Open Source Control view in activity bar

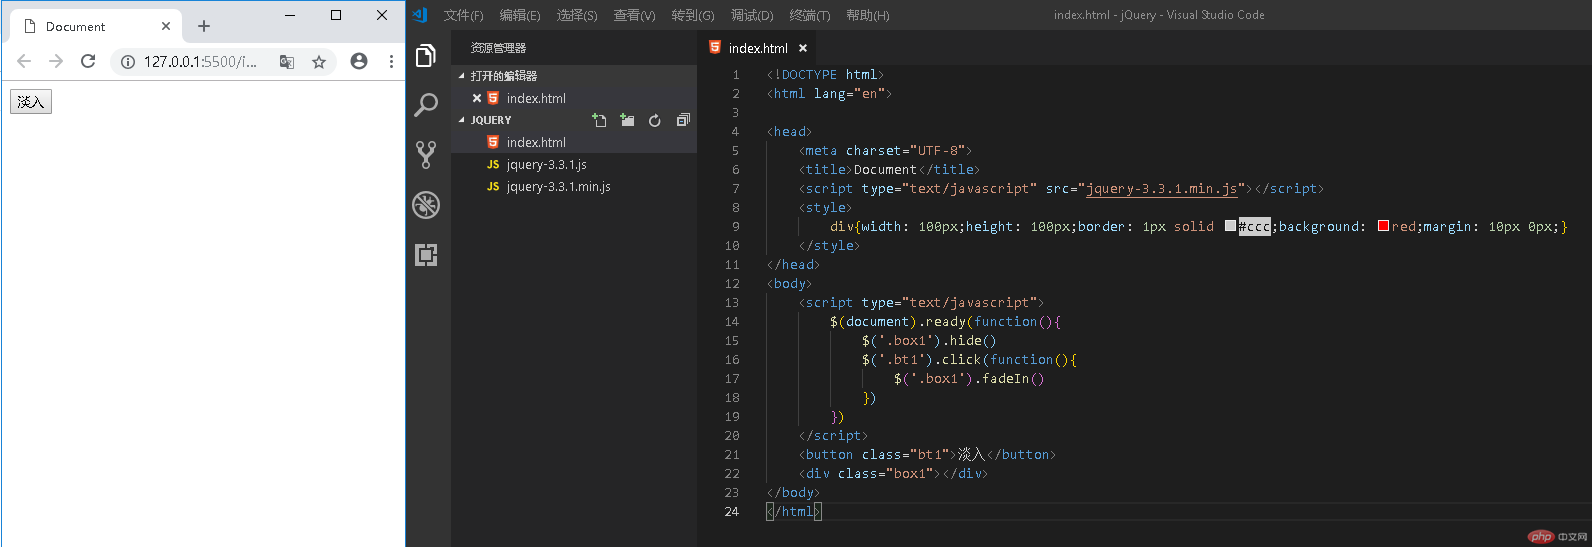tap(426, 154)
